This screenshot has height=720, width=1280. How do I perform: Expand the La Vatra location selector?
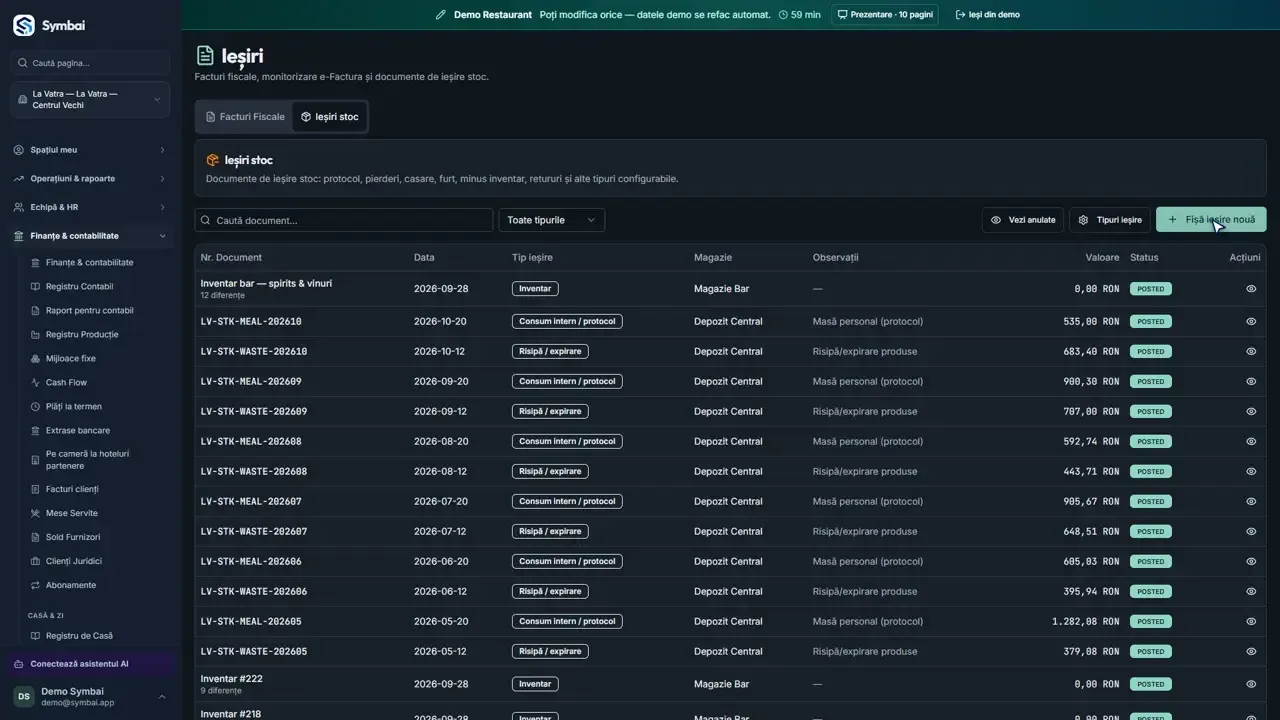(x=90, y=100)
